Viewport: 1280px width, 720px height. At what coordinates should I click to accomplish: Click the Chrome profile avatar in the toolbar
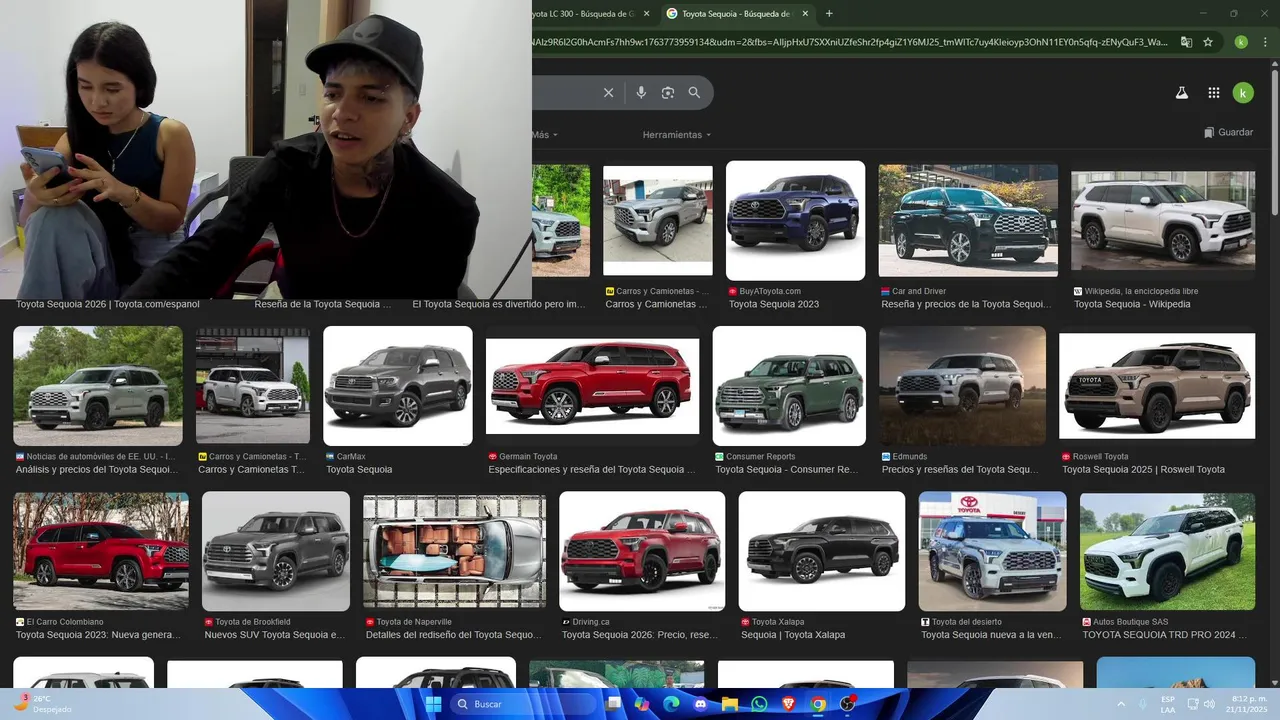pyautogui.click(x=1241, y=42)
